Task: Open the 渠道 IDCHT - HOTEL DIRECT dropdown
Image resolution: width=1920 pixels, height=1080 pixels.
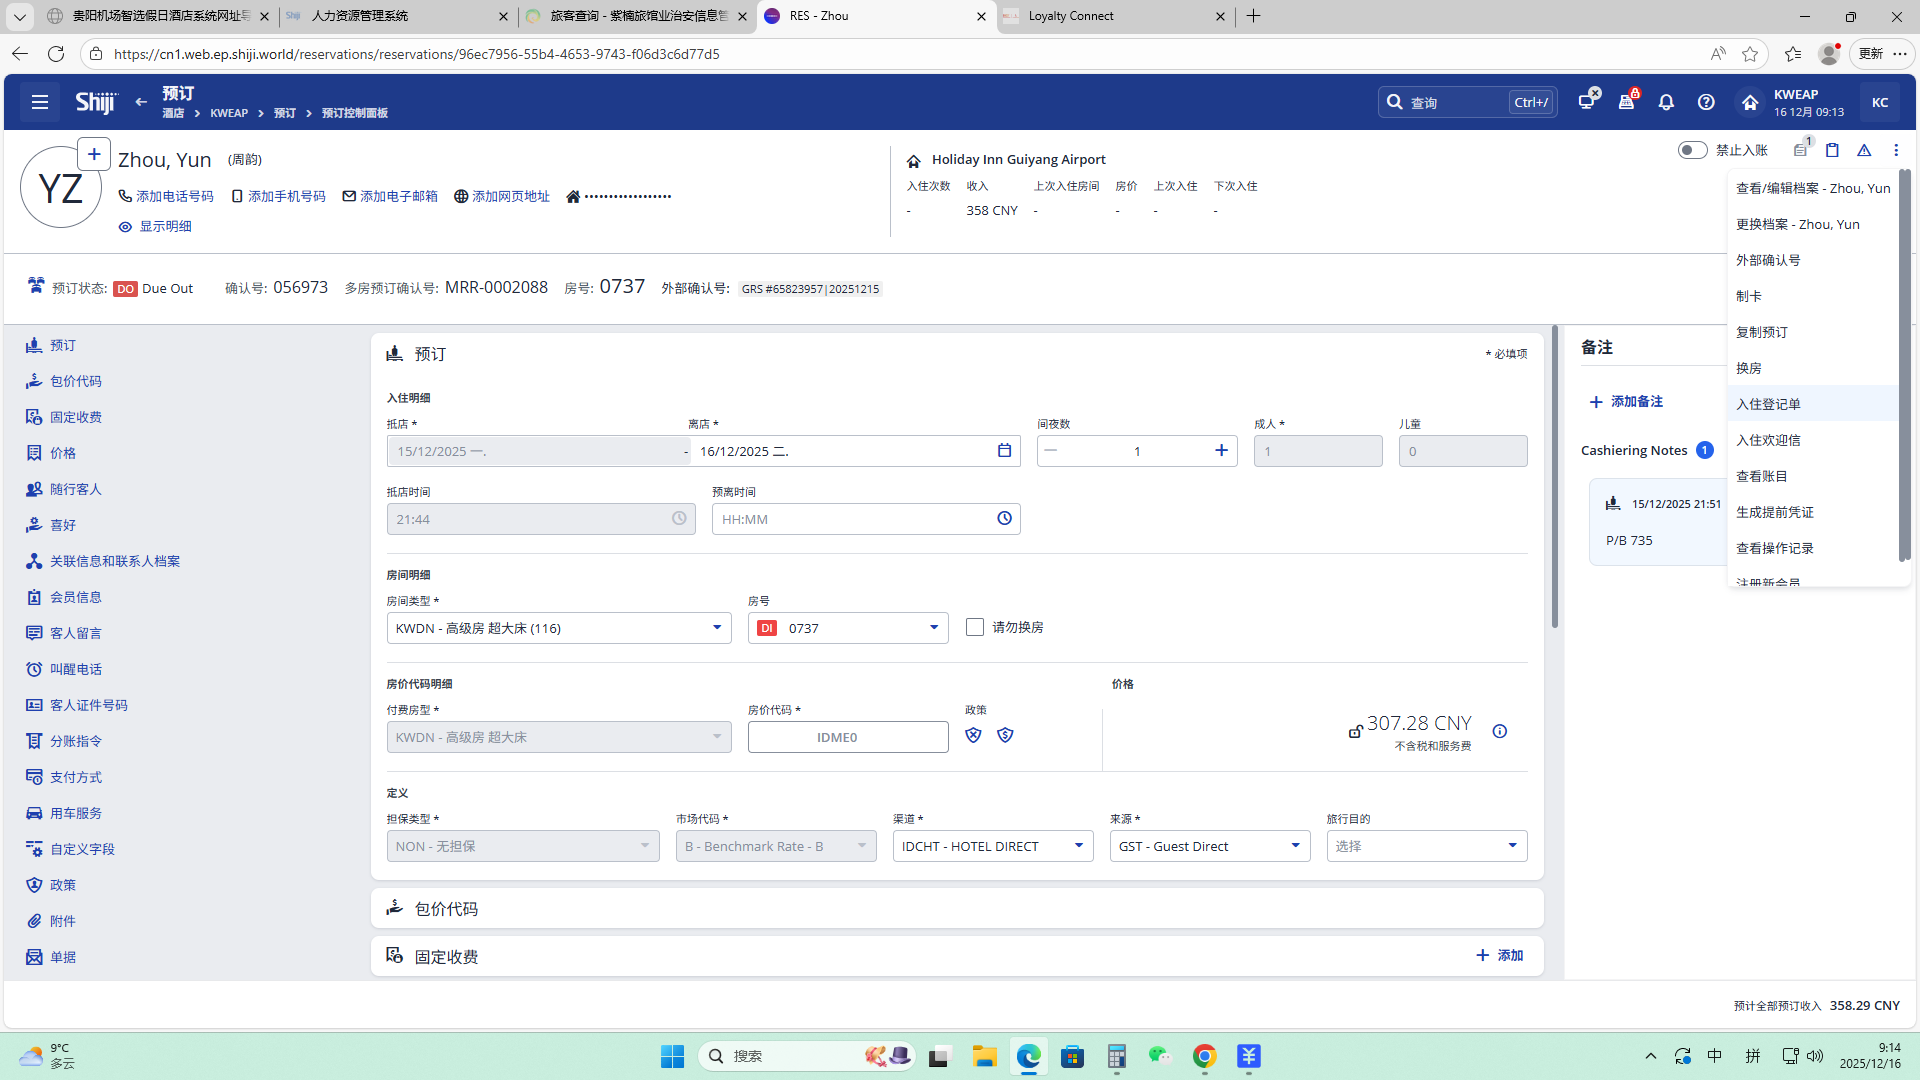Action: (x=1078, y=846)
